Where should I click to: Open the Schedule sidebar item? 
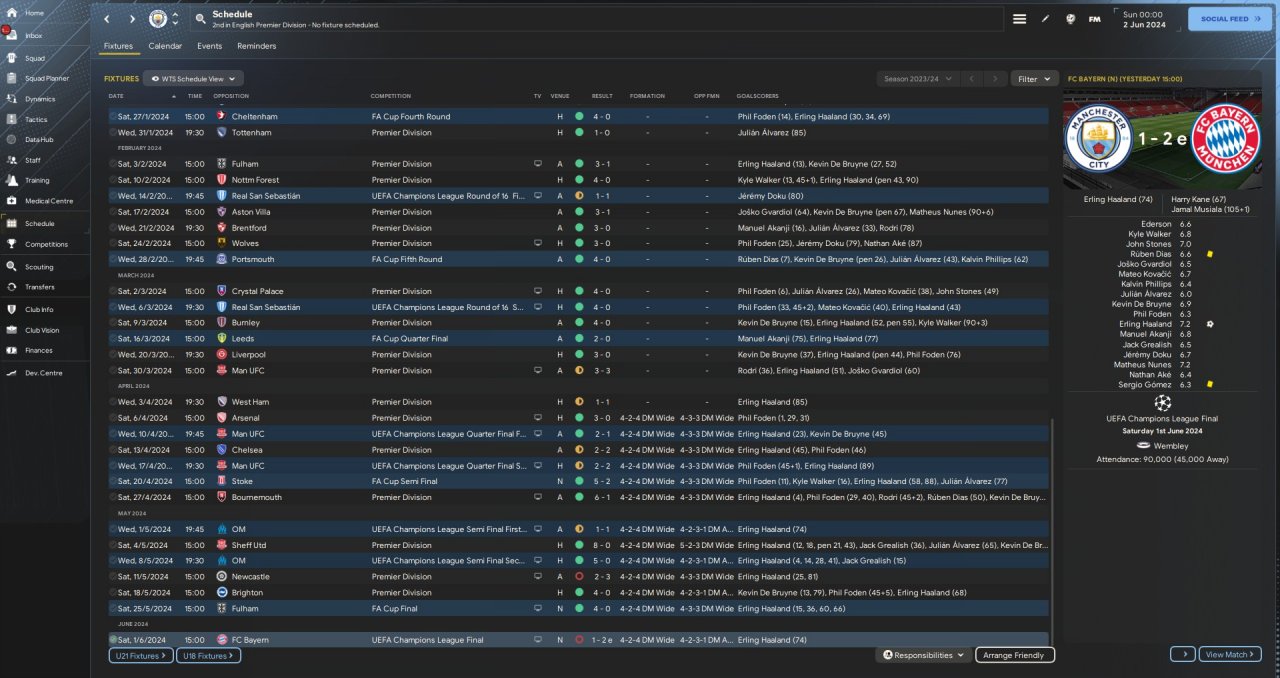click(44, 224)
